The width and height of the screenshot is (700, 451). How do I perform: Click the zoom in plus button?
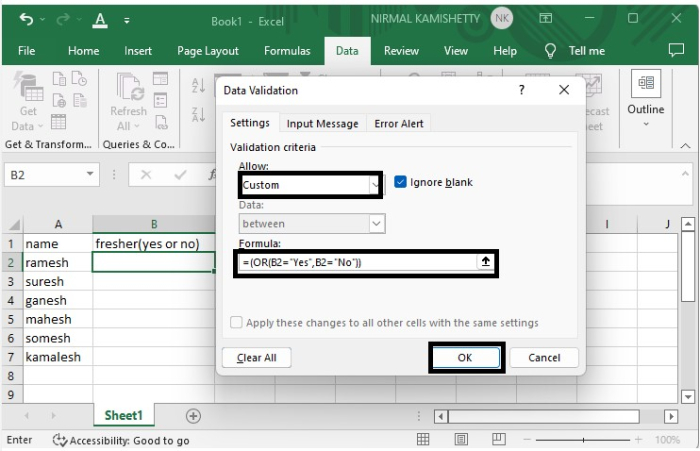pyautogui.click(x=638, y=440)
